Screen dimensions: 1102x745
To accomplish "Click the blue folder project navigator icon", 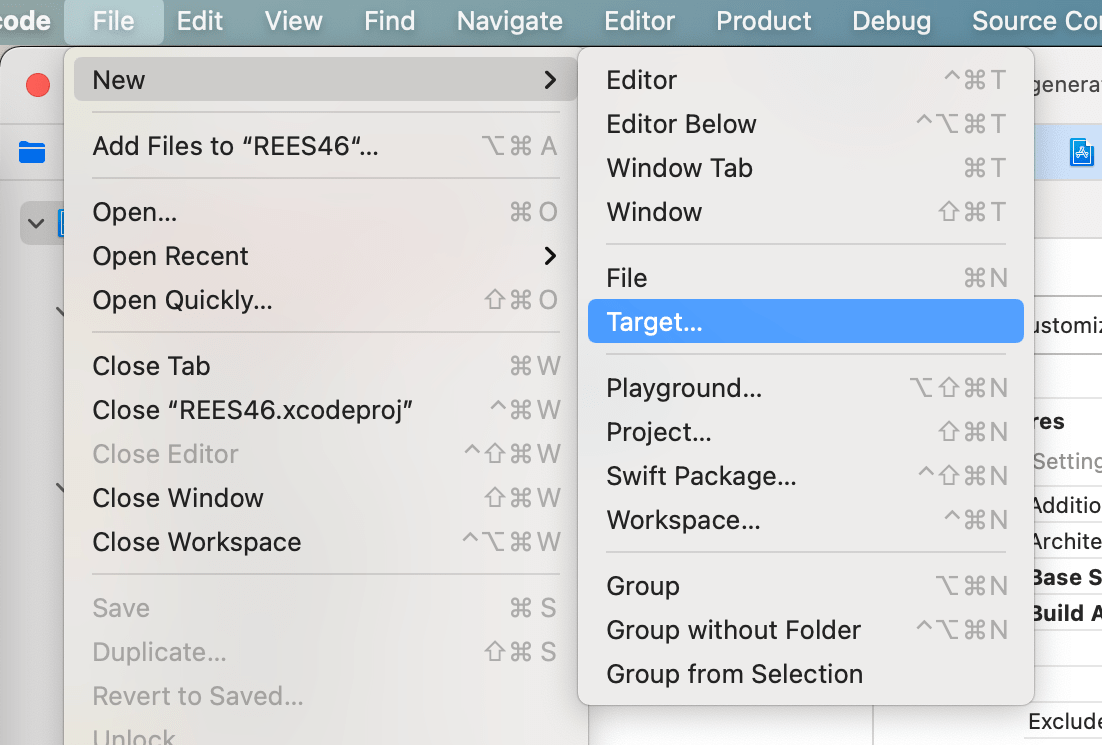I will coord(32,152).
